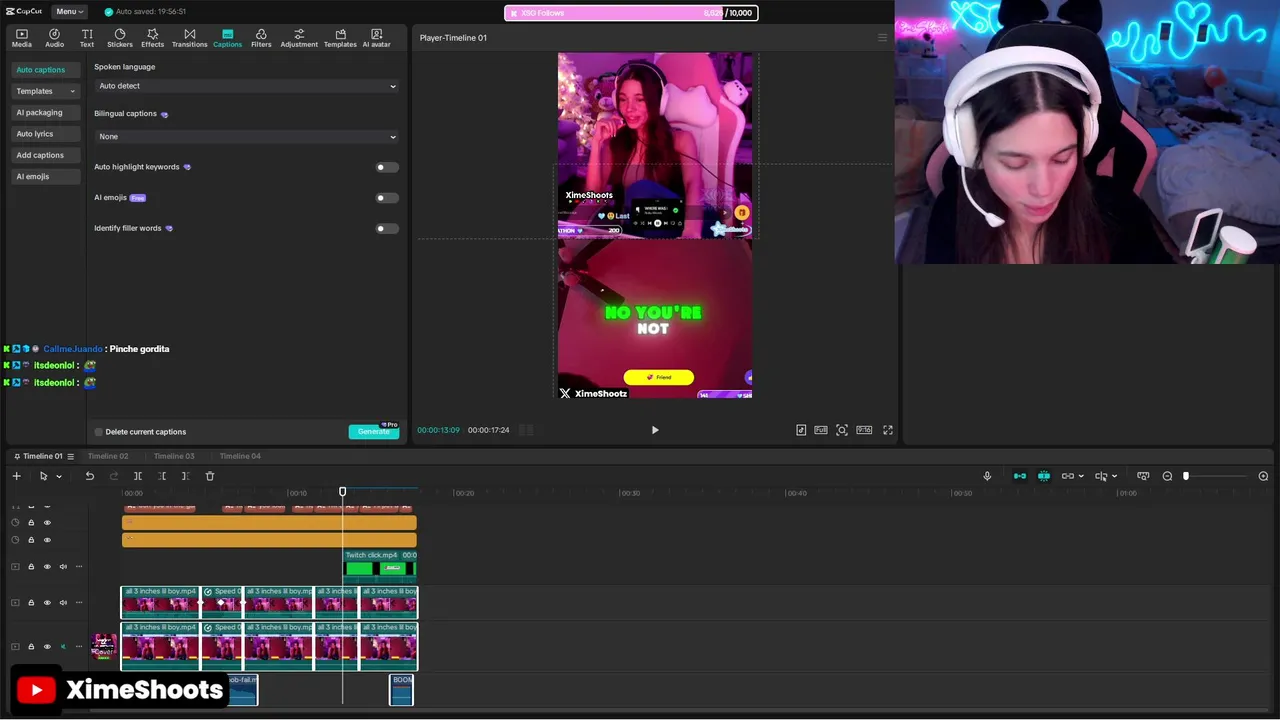Switch to Timeline 02 tab

(108, 456)
